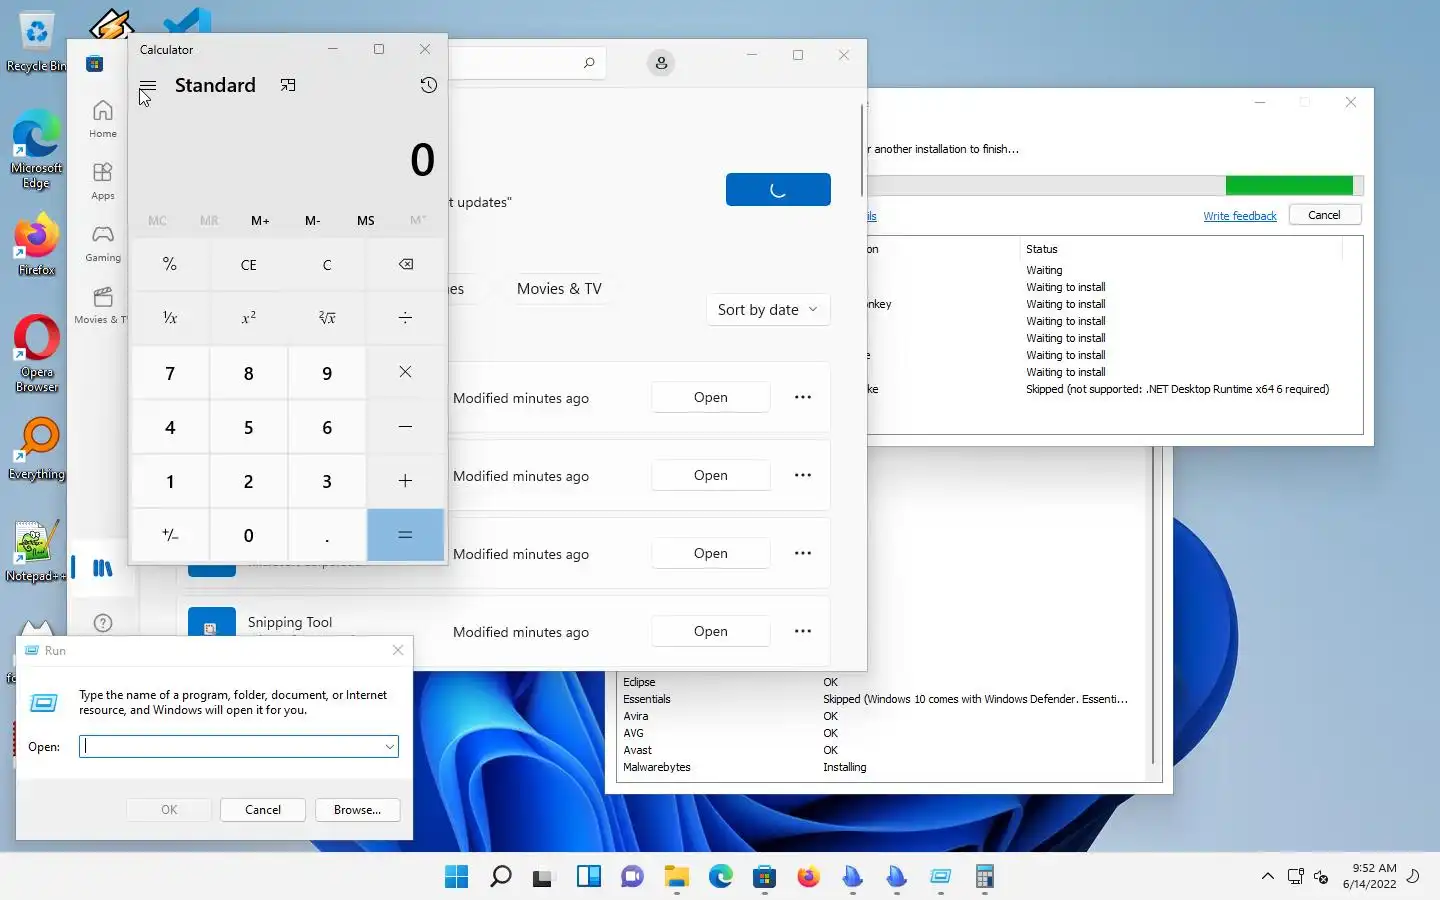The width and height of the screenshot is (1440, 900).
Task: Expand the Sort by date dropdown
Action: pyautogui.click(x=768, y=310)
